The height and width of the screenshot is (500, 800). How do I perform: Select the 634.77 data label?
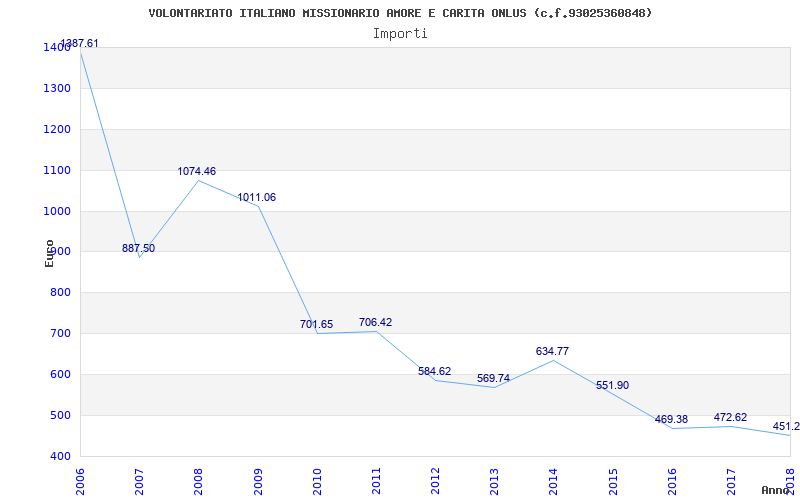552,352
